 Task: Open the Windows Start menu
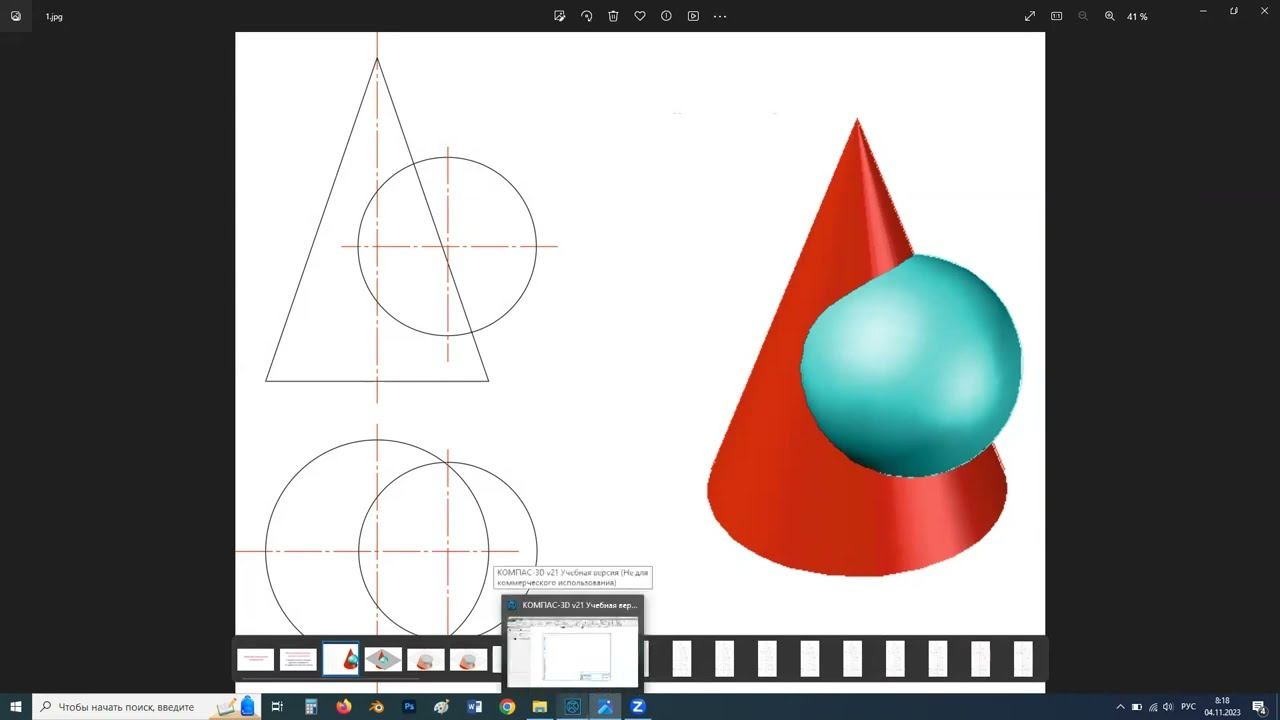[16, 707]
